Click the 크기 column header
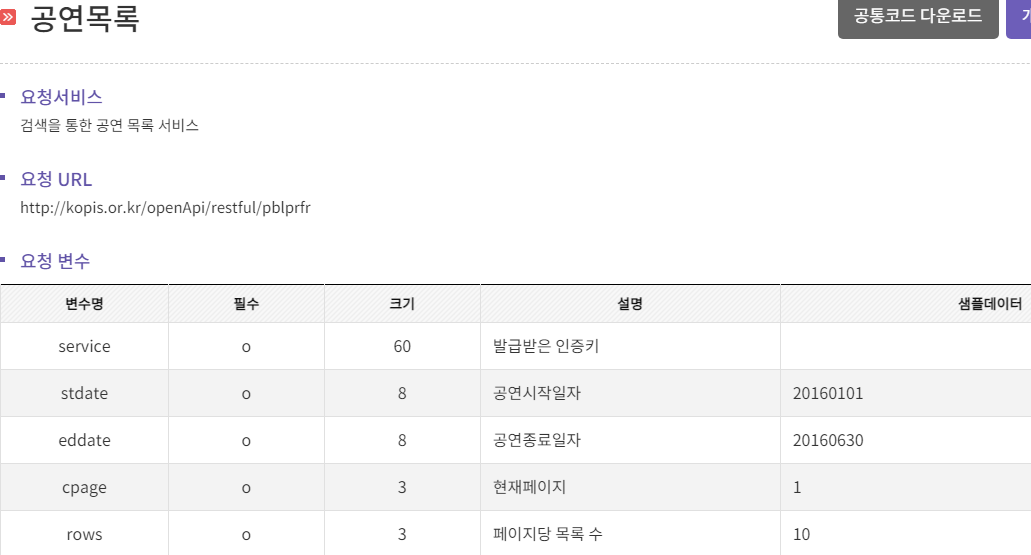 click(x=402, y=304)
